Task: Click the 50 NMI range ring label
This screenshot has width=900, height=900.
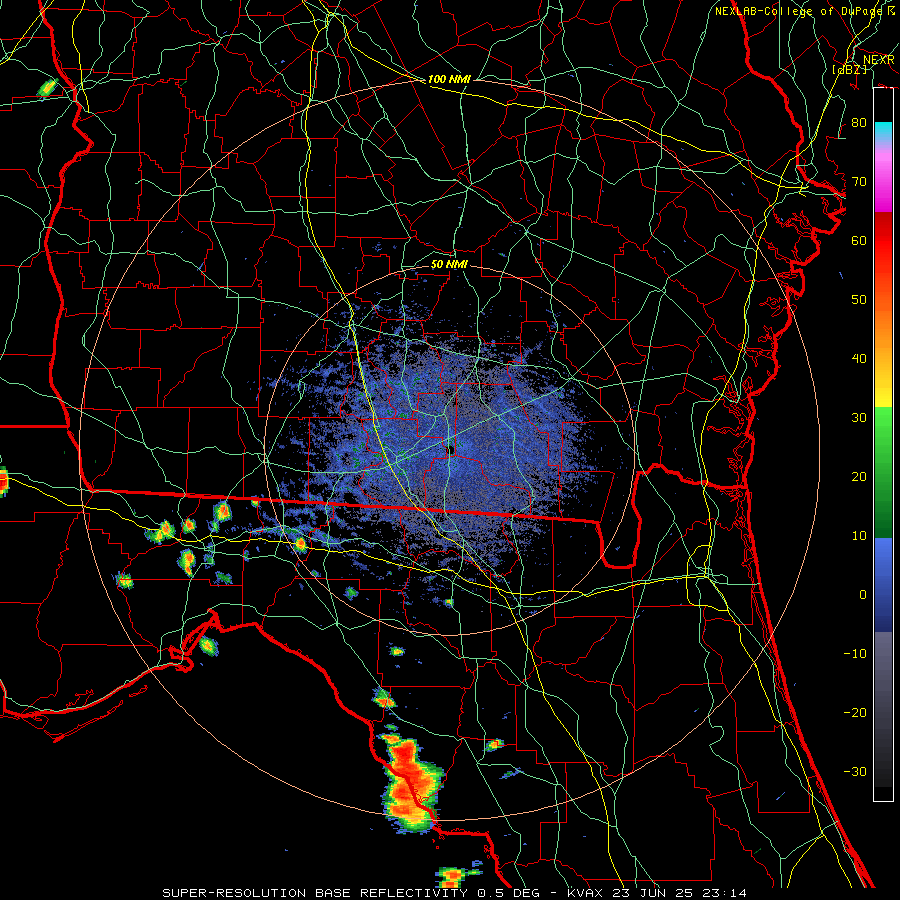Action: click(x=449, y=265)
